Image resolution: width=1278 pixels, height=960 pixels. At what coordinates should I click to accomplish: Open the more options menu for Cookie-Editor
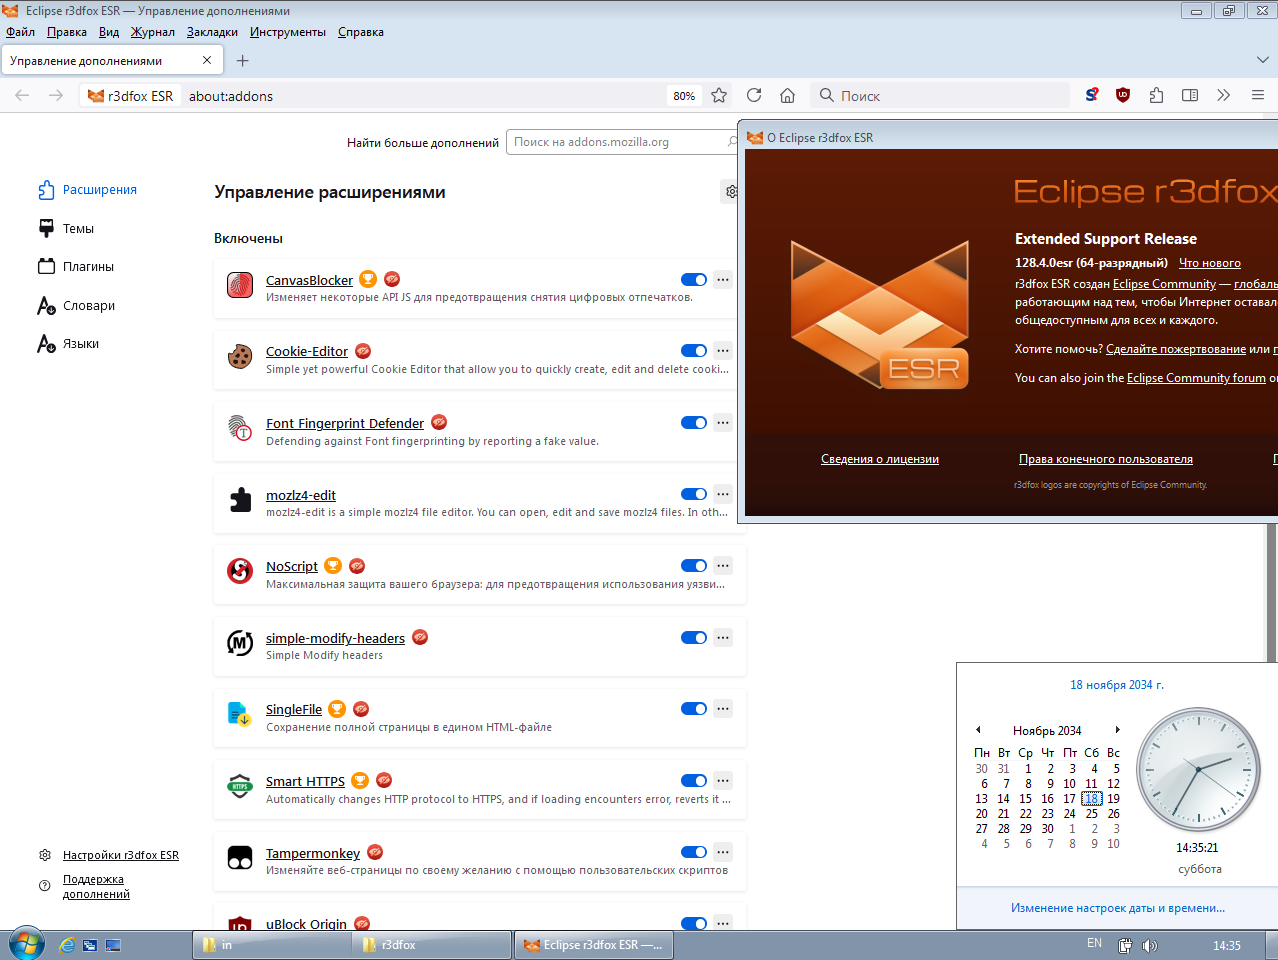pos(723,351)
